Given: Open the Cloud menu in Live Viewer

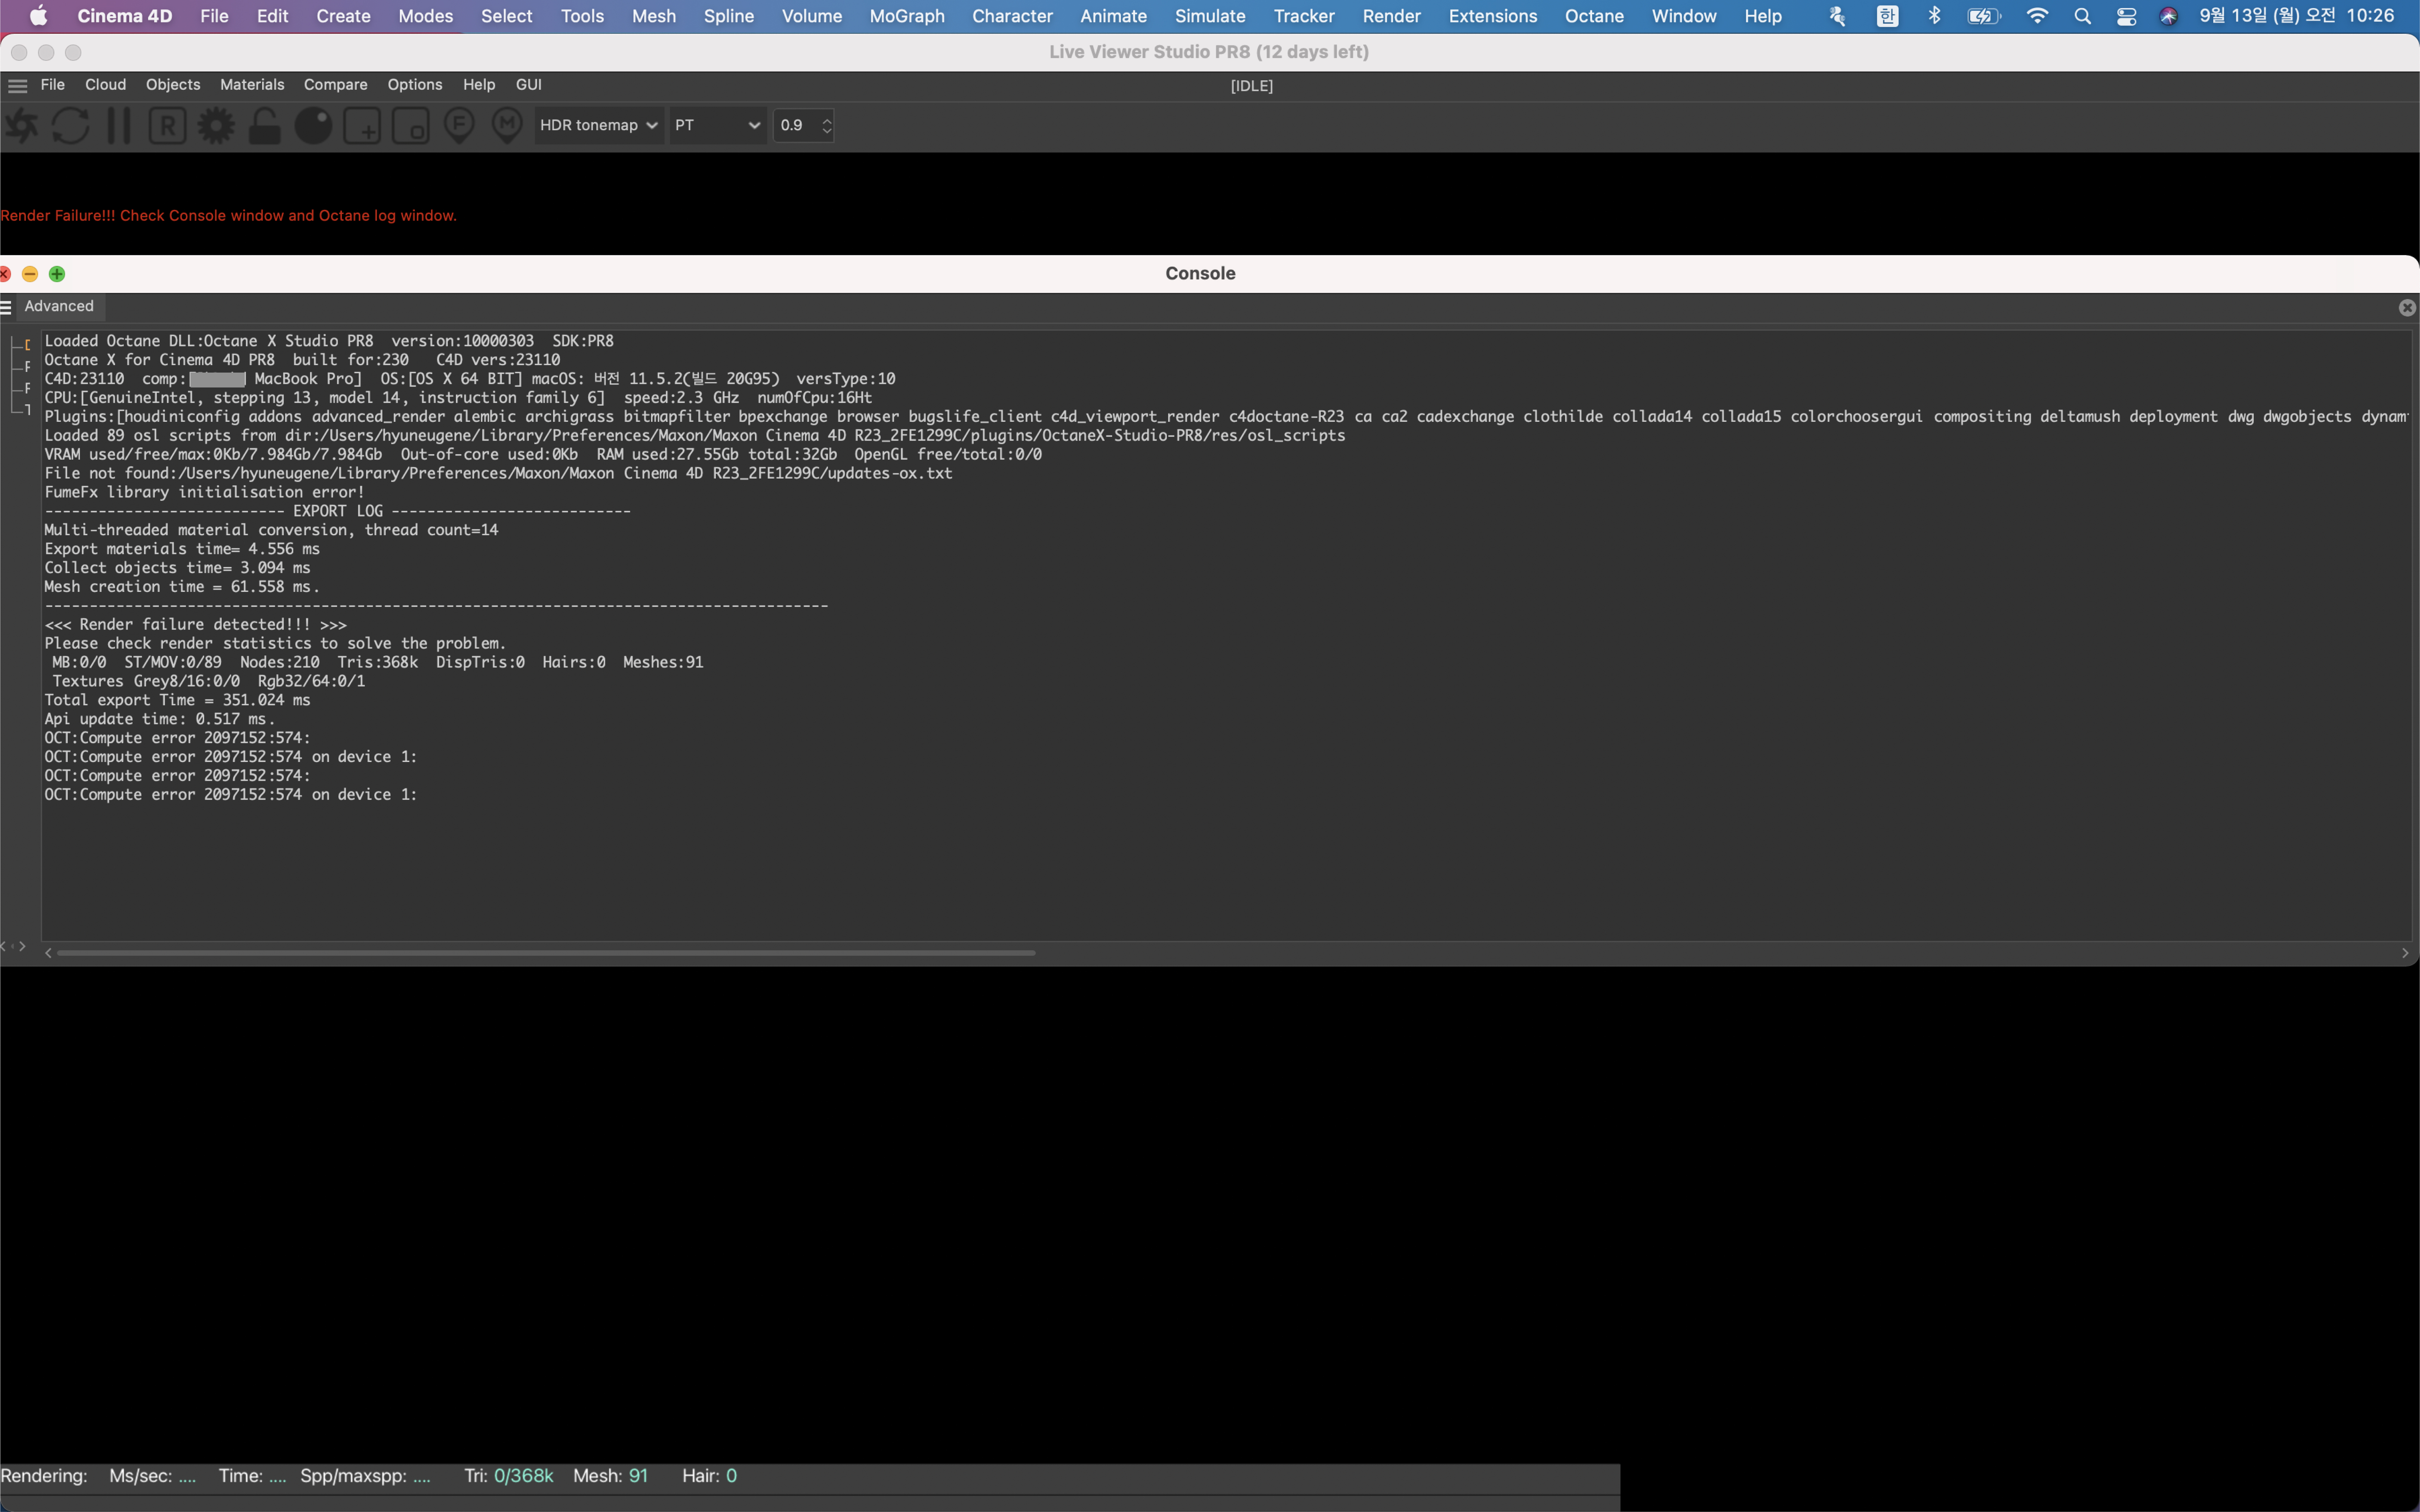Looking at the screenshot, I should [x=105, y=85].
